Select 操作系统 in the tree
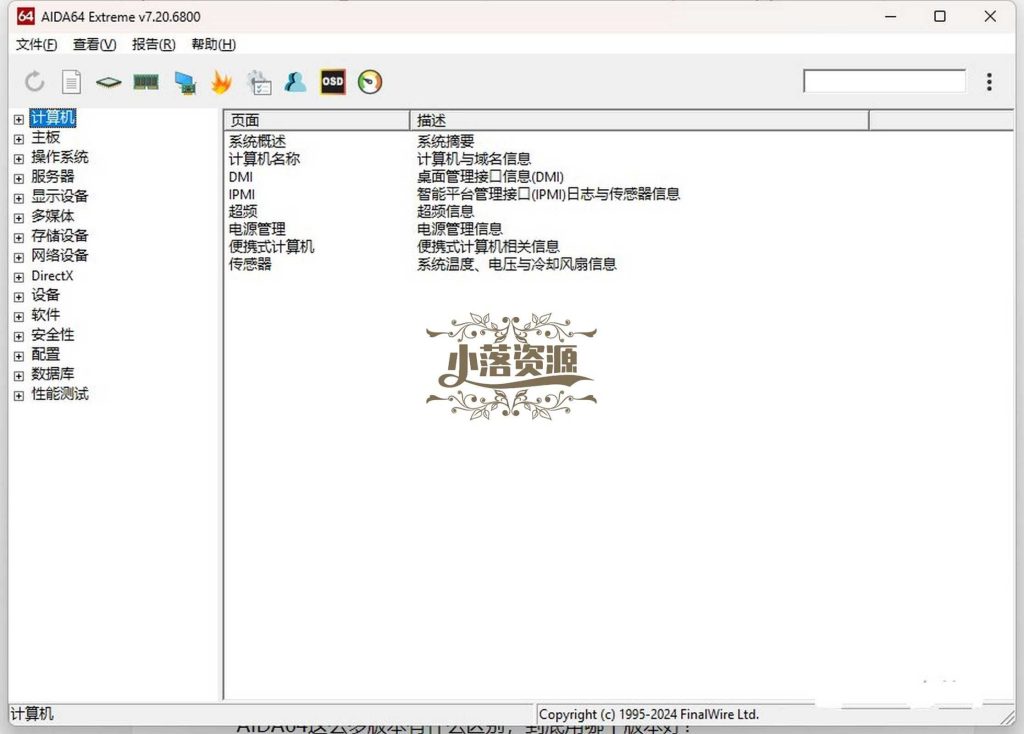This screenshot has width=1024, height=734. (59, 157)
